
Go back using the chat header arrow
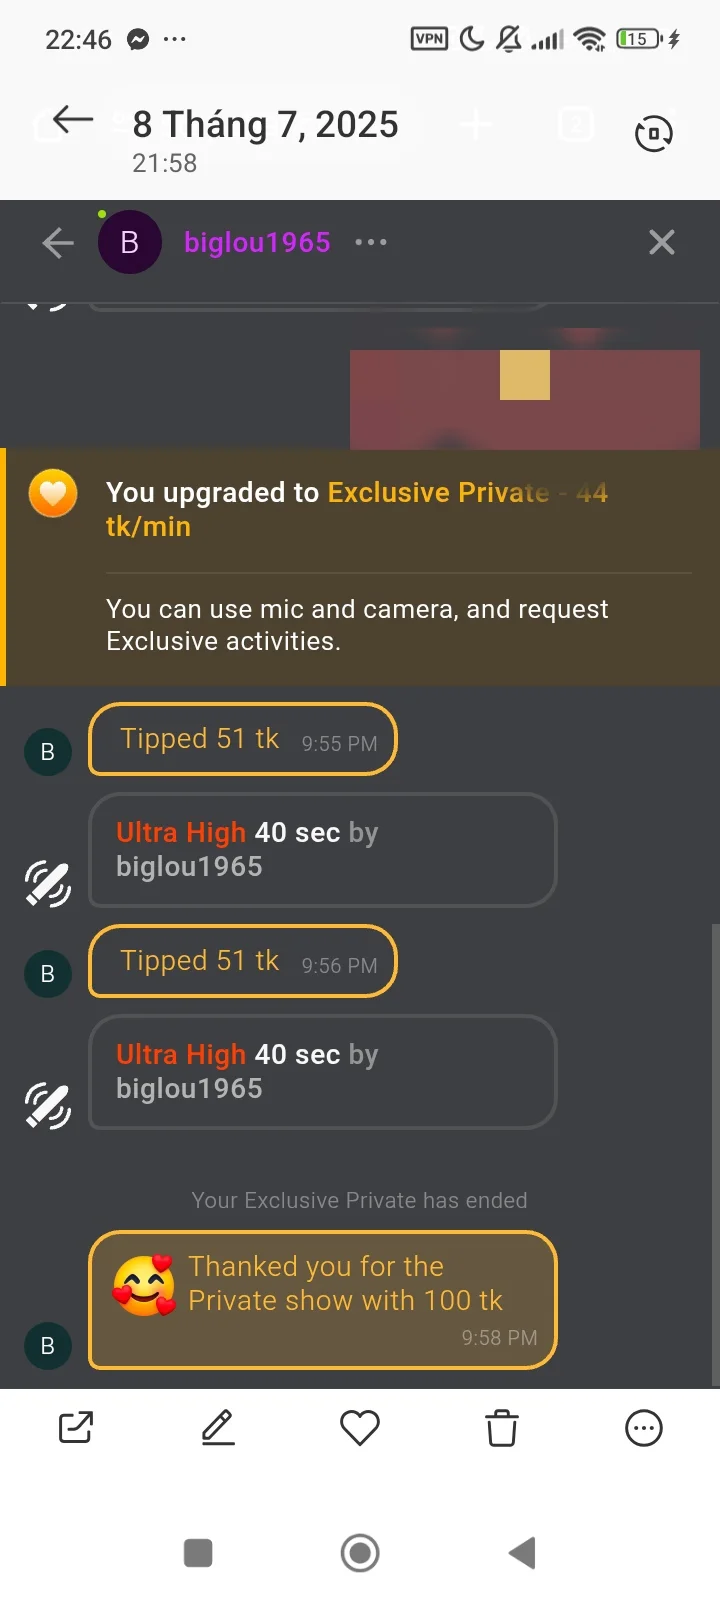click(x=58, y=243)
